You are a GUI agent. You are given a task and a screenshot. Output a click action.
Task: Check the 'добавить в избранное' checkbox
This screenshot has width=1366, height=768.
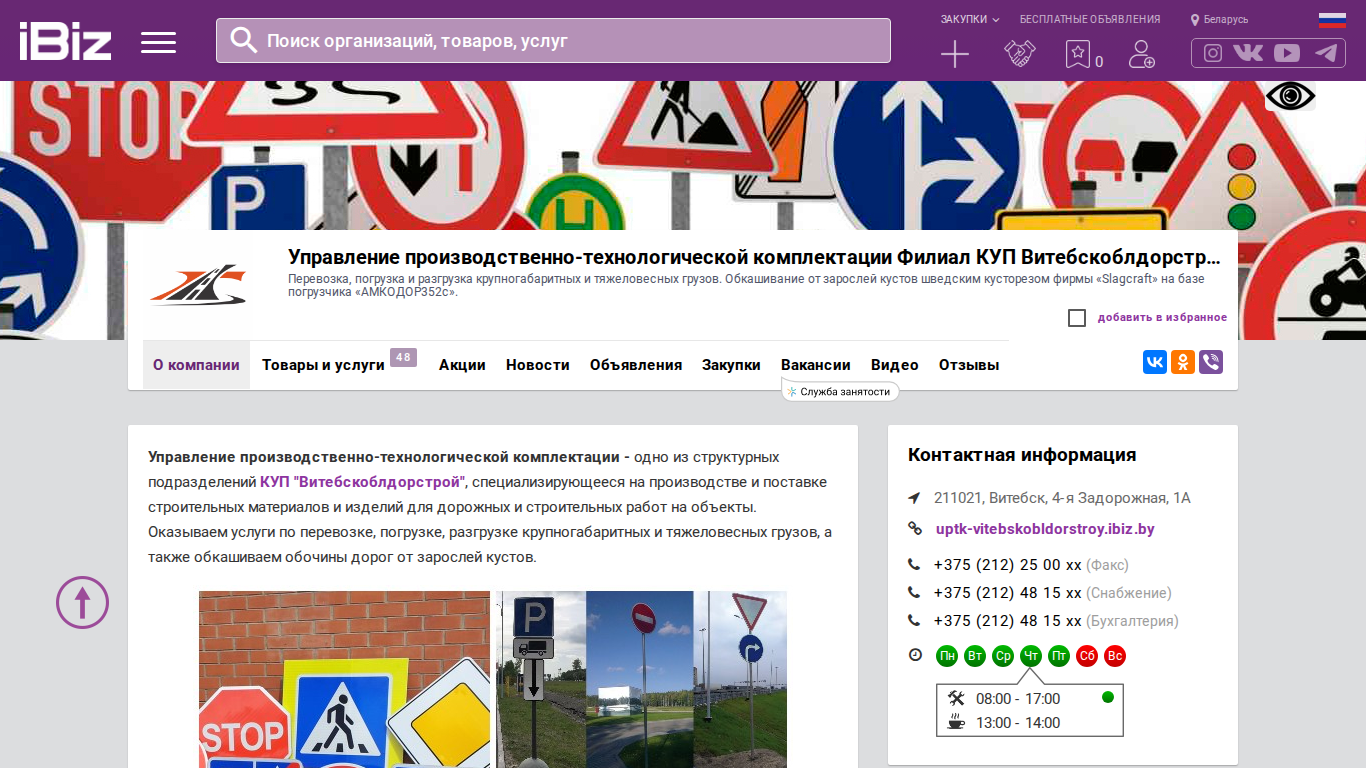[1077, 318]
